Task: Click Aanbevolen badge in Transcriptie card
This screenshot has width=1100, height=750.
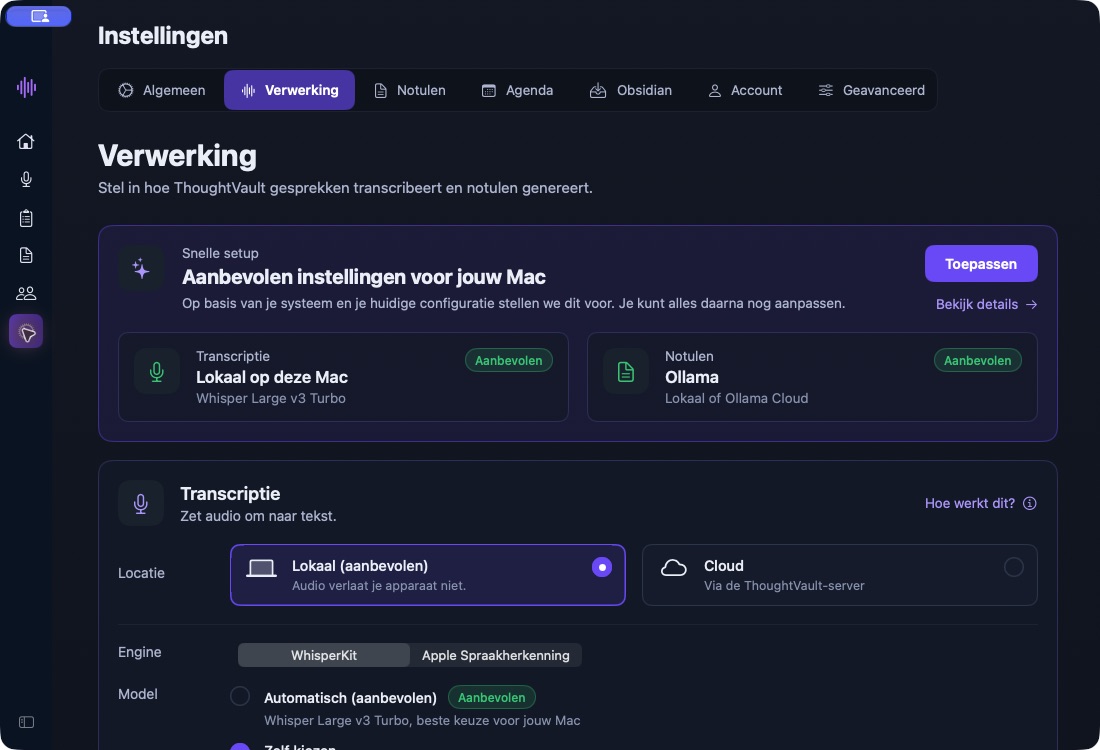Action: click(509, 361)
